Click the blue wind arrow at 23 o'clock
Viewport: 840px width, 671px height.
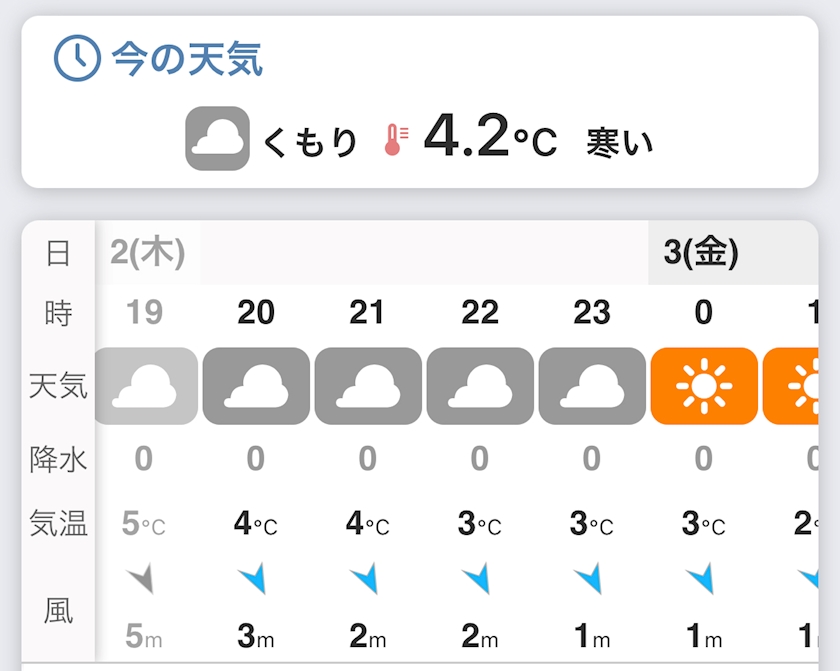pyautogui.click(x=591, y=577)
